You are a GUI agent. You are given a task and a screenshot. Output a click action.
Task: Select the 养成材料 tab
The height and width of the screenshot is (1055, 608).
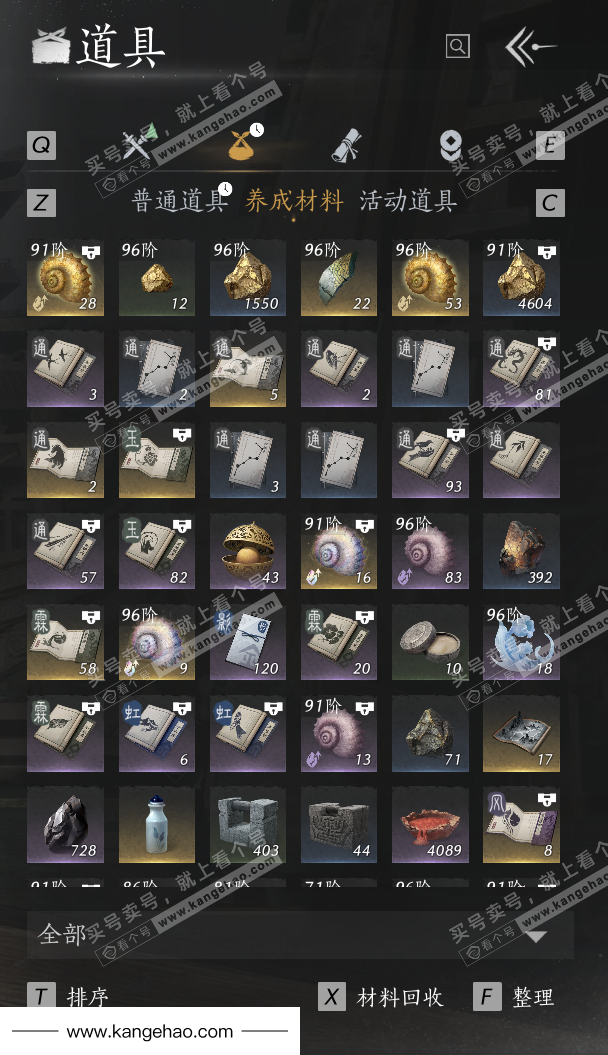click(294, 201)
